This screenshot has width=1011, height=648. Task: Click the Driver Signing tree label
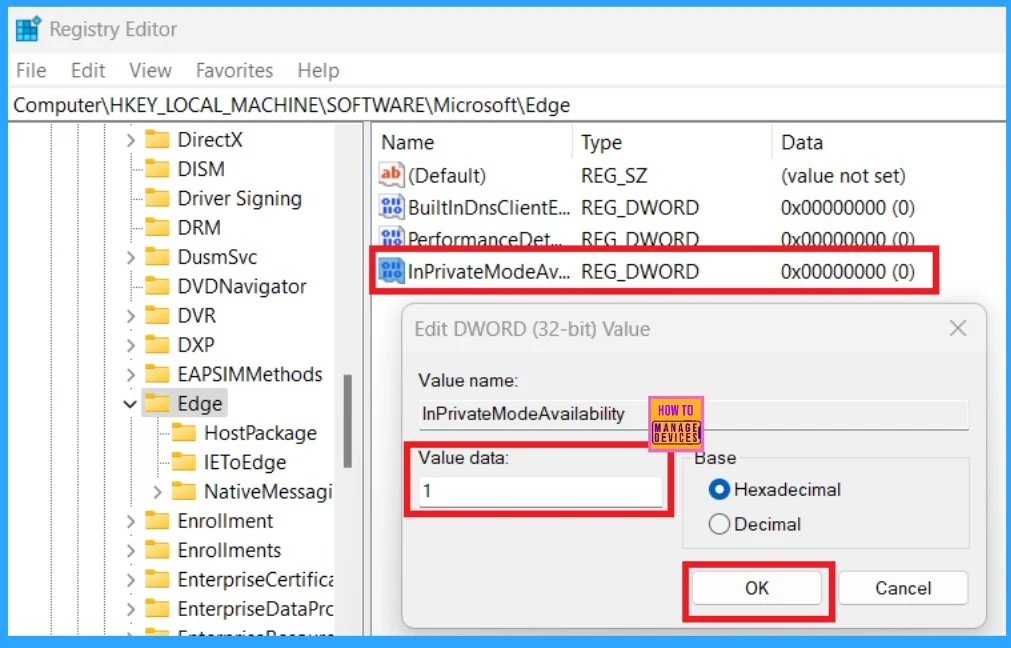(x=240, y=199)
